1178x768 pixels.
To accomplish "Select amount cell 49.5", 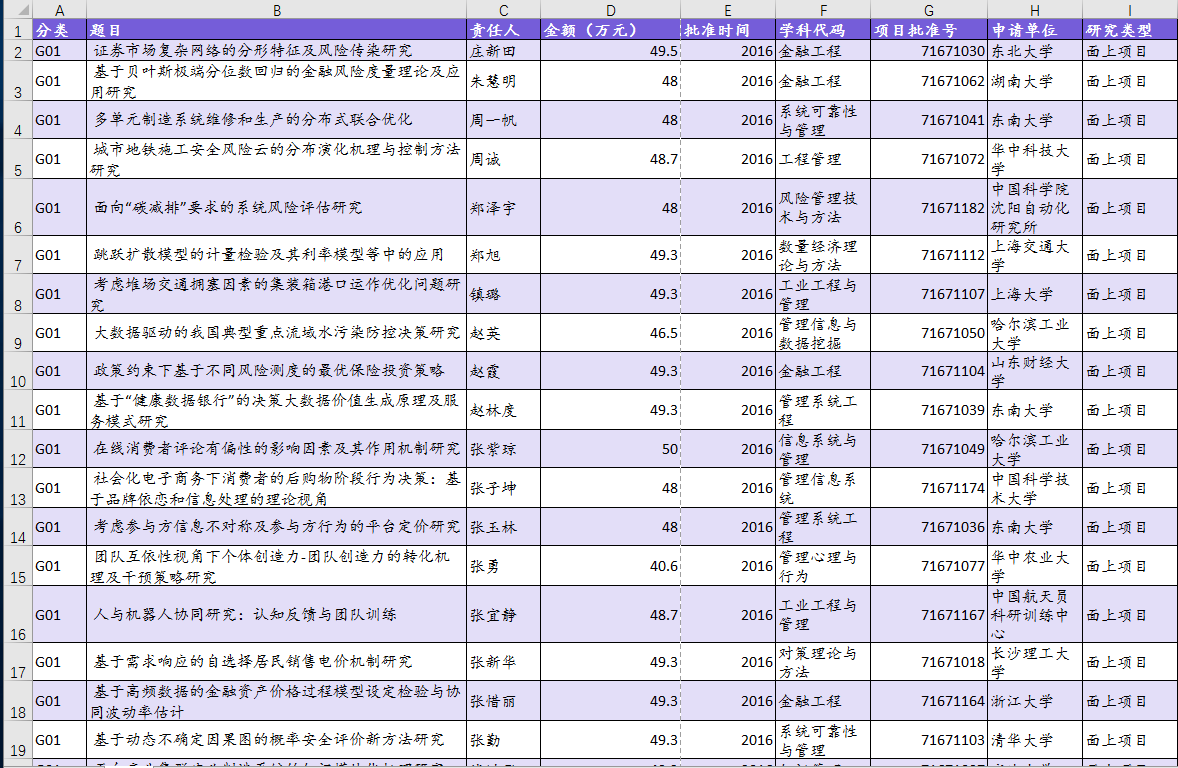I will coord(610,51).
